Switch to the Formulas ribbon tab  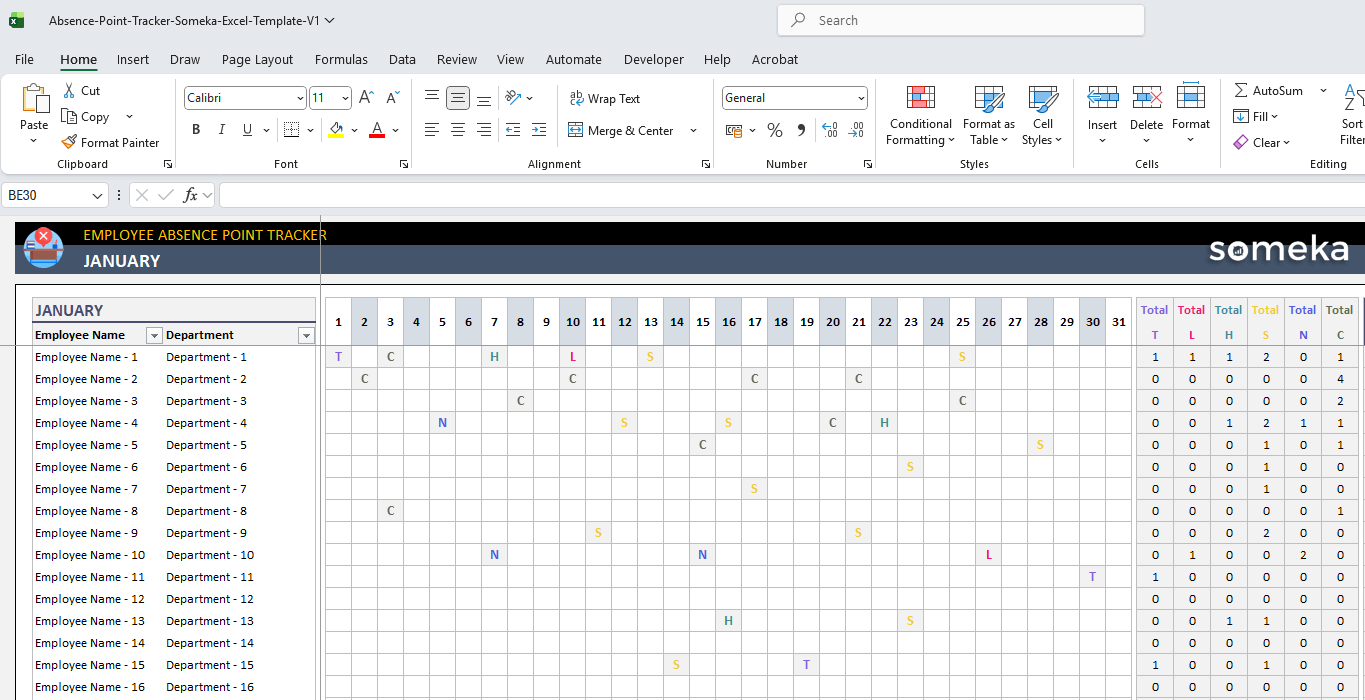pyautogui.click(x=341, y=60)
